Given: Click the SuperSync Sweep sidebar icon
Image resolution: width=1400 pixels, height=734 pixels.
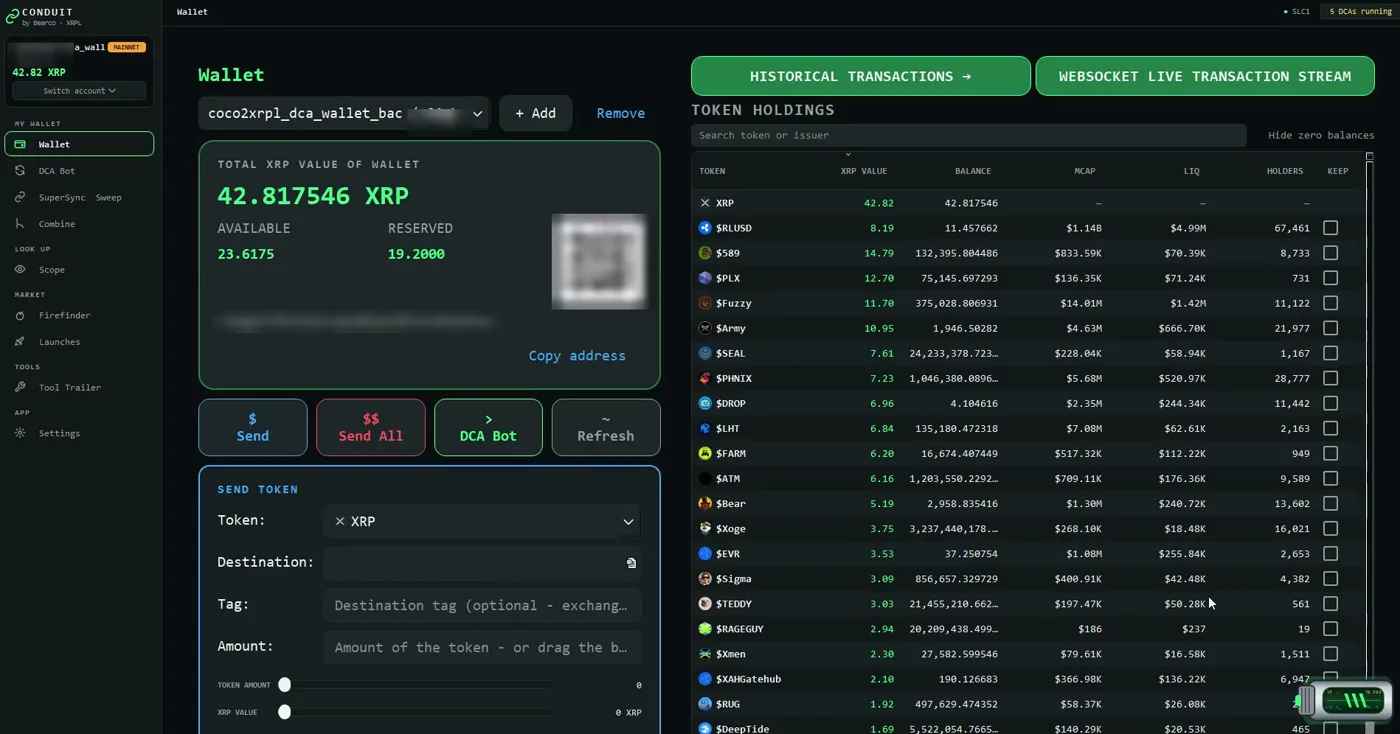Looking at the screenshot, I should click(x=20, y=197).
